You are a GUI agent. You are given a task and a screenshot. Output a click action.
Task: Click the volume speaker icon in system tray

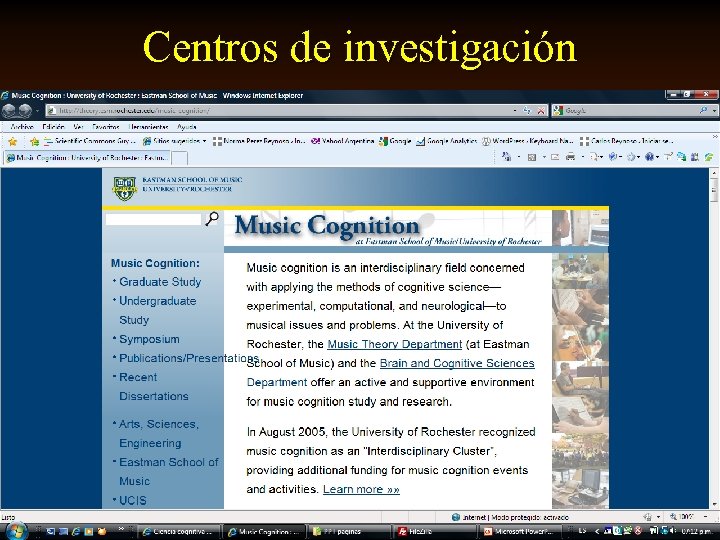[673, 531]
